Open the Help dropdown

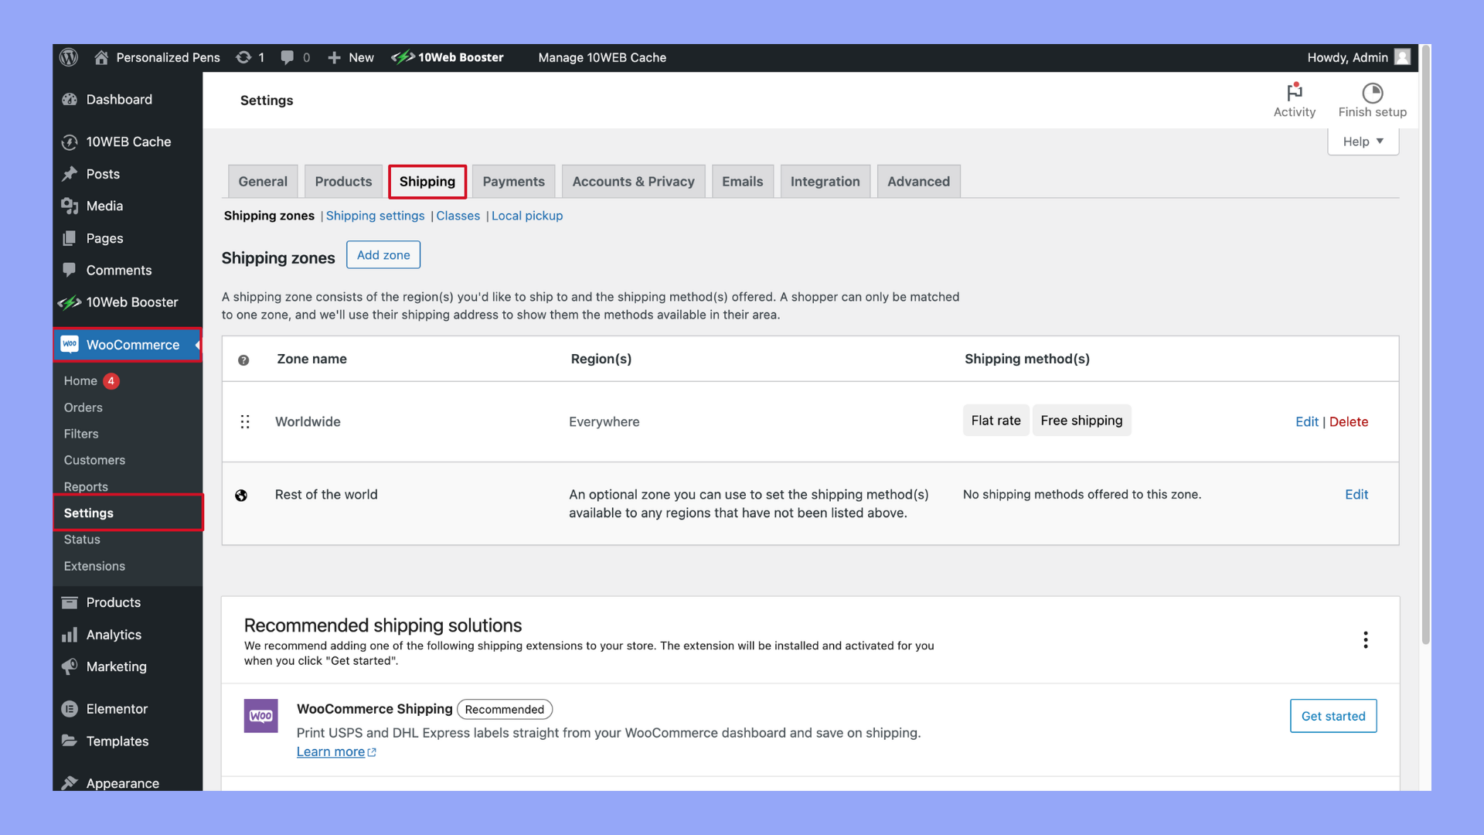tap(1362, 141)
